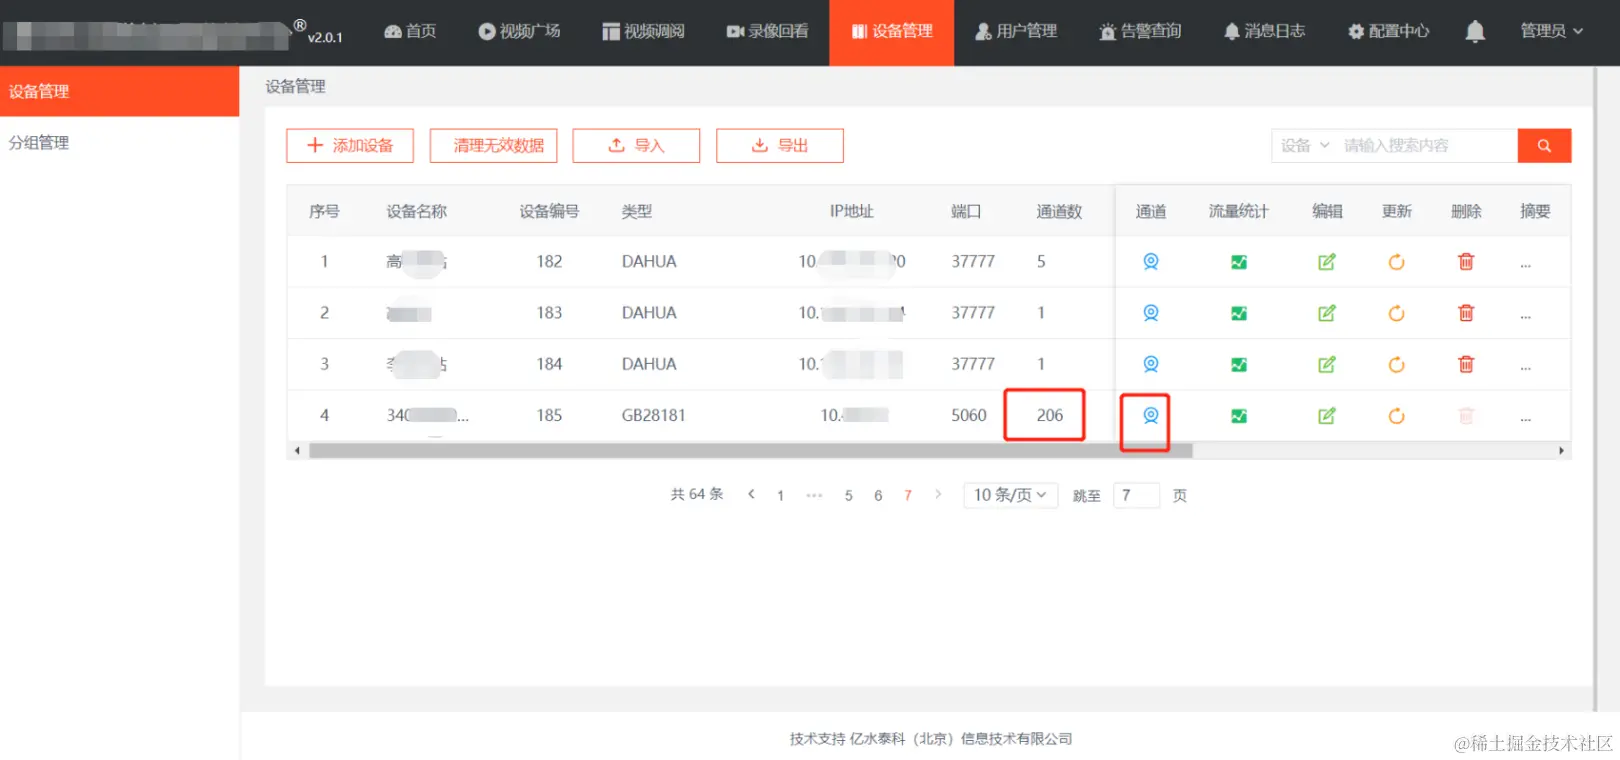Screen dimensions: 1620x760
Task: Jump to page 1
Action: pos(781,495)
